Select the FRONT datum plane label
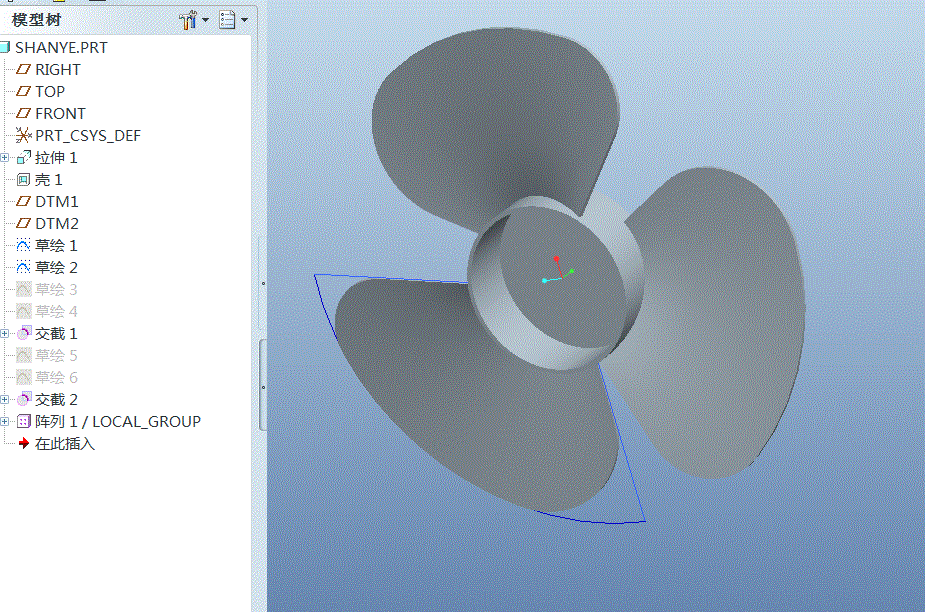Image resolution: width=925 pixels, height=612 pixels. click(60, 113)
